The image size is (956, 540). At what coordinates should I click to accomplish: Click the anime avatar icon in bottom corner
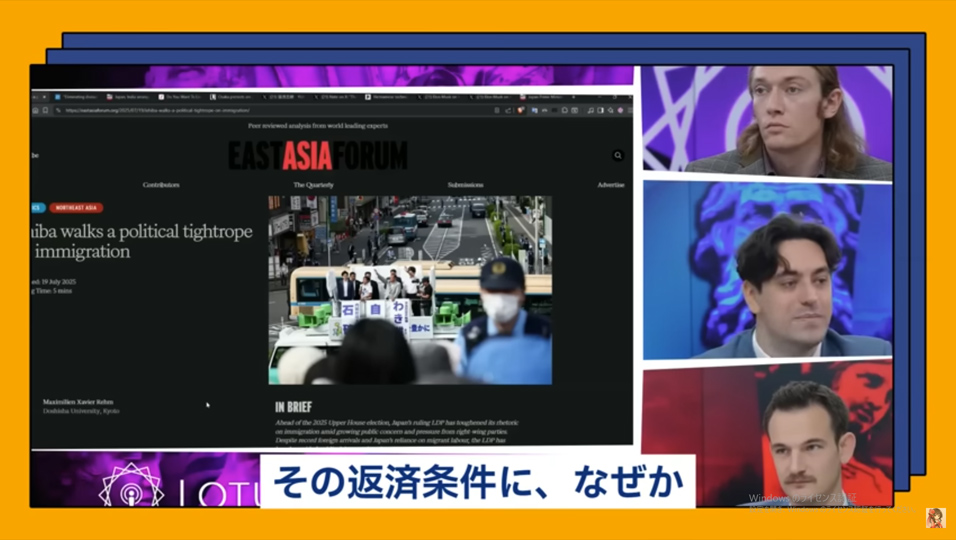click(x=935, y=517)
